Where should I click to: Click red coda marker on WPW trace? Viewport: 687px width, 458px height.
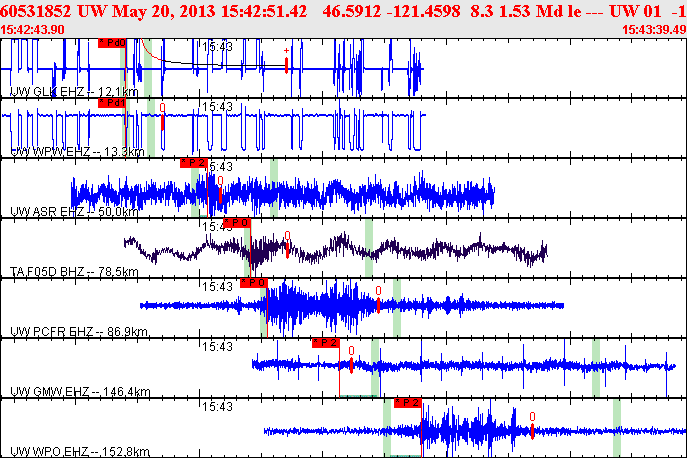coord(163,117)
